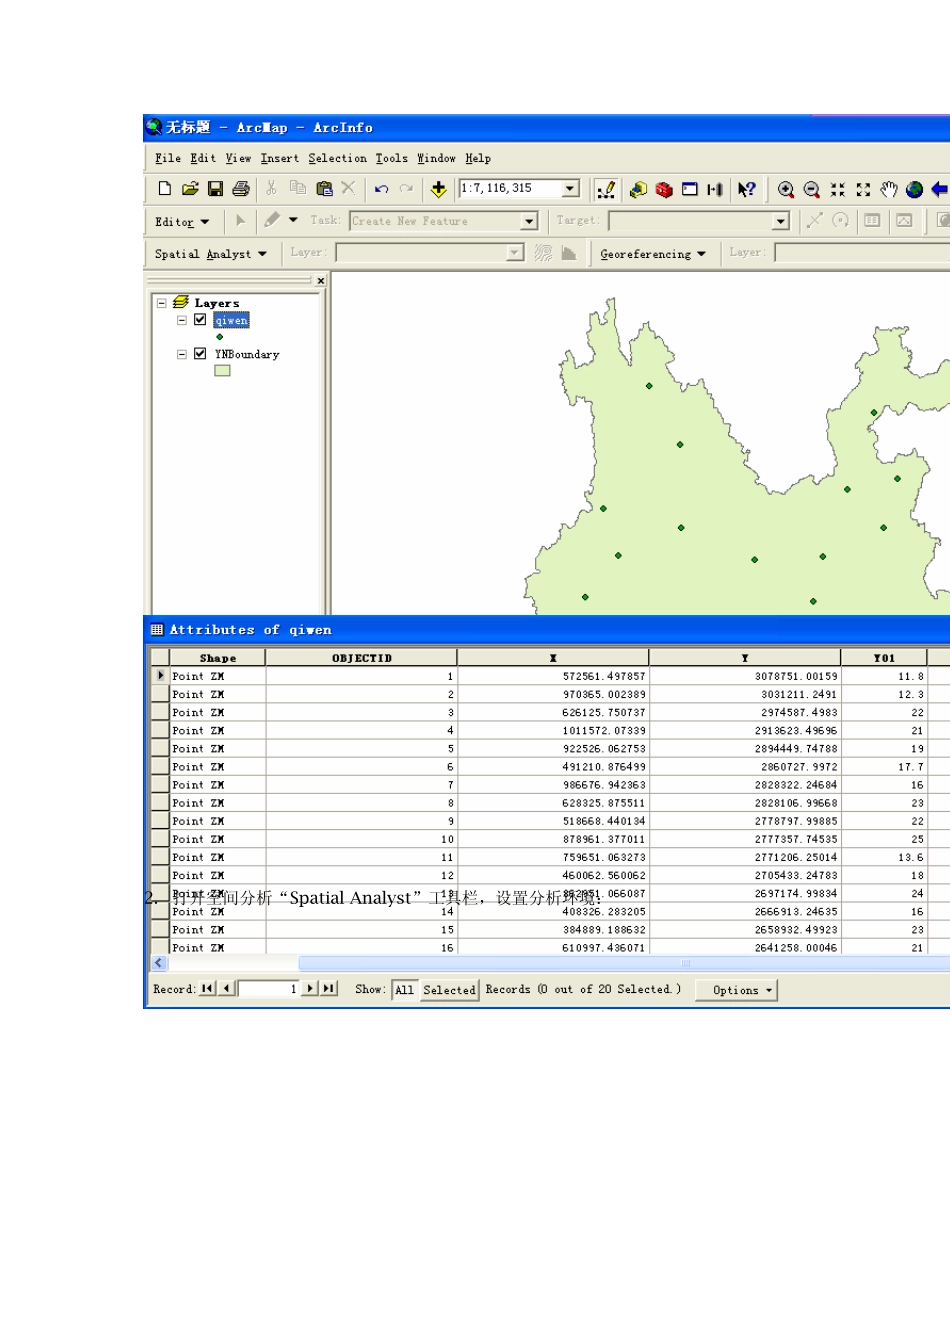Click the YNBoundary fill color swatch
Screen dimensions: 950x1344
[x=222, y=371]
